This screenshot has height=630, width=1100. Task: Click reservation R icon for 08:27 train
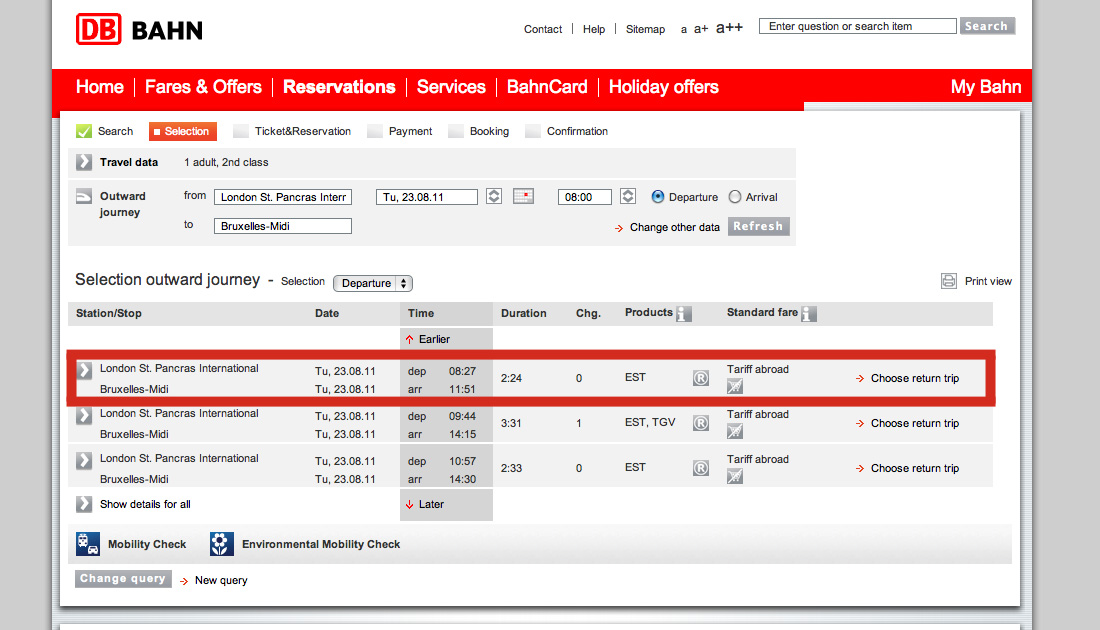(x=701, y=378)
